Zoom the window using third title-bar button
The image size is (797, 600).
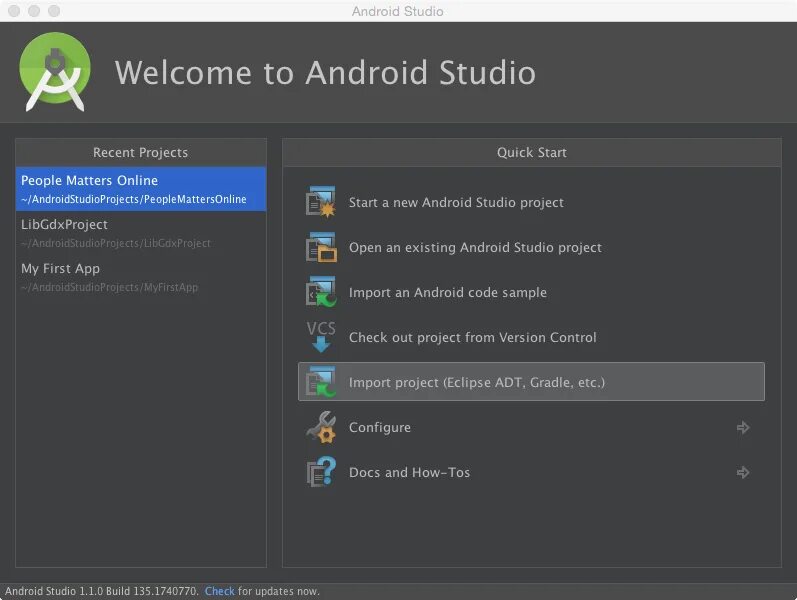(x=54, y=11)
